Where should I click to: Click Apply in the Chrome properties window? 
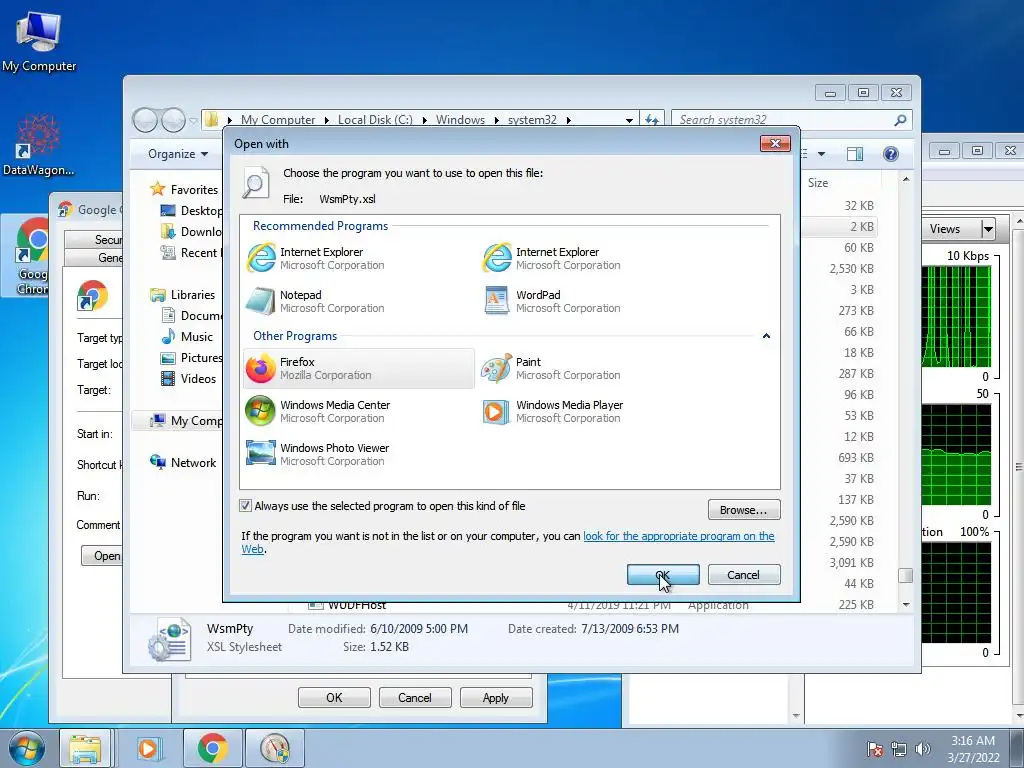(x=496, y=697)
